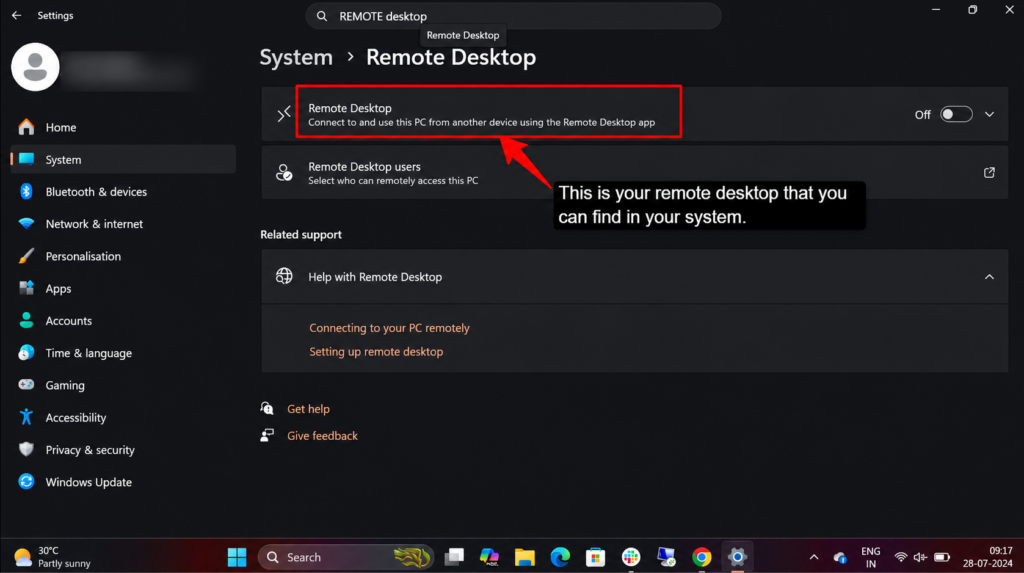1024x573 pixels.
Task: Open the monitor app icon left of Chrome
Action: click(x=666, y=557)
